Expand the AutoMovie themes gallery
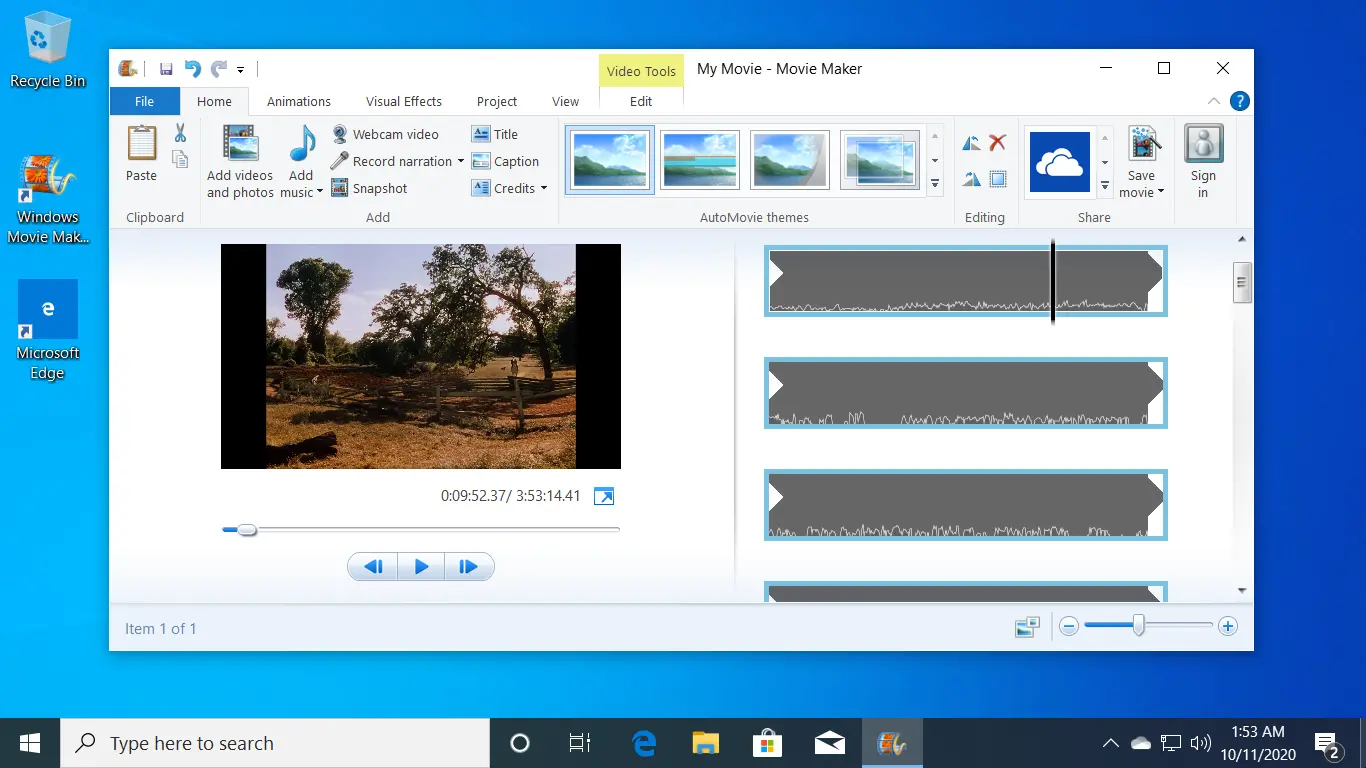 (x=934, y=183)
